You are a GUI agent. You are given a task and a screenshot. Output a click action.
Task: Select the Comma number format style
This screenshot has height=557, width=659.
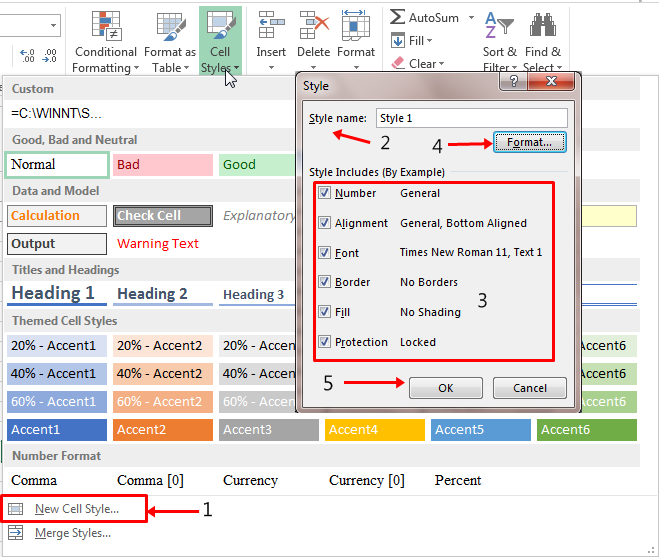tap(34, 480)
